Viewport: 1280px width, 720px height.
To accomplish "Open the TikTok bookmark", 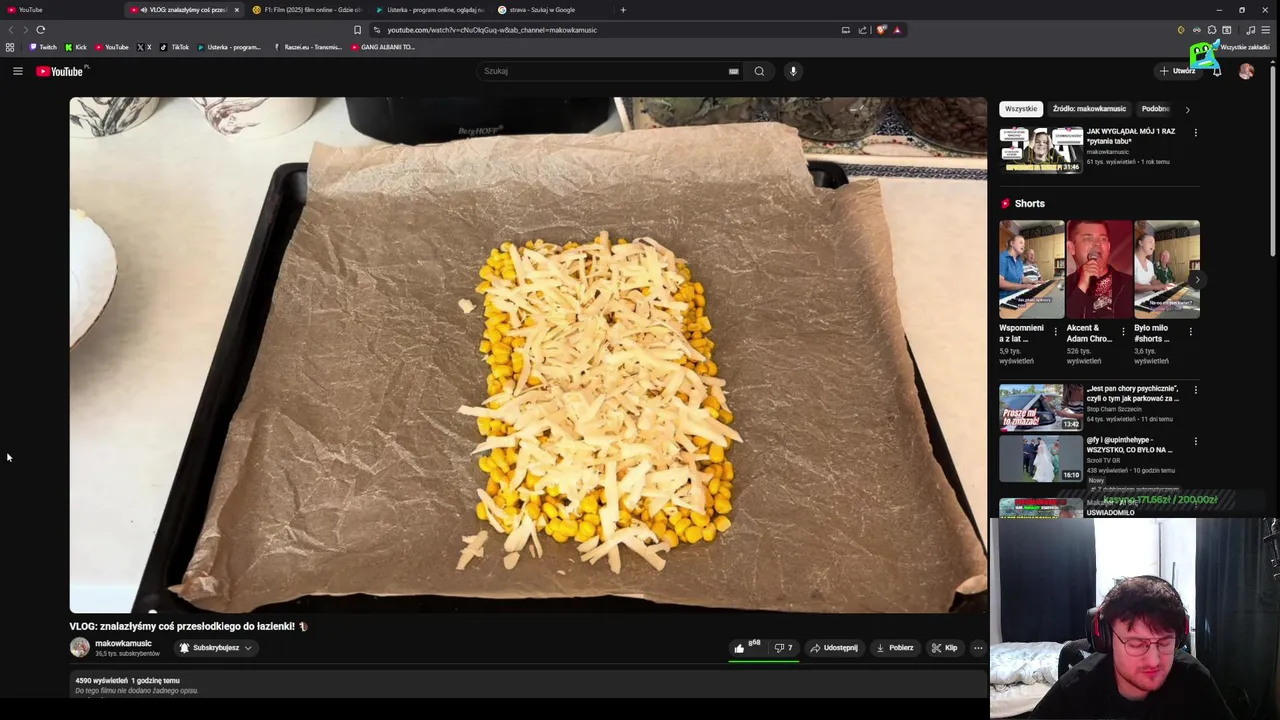I will pyautogui.click(x=174, y=47).
